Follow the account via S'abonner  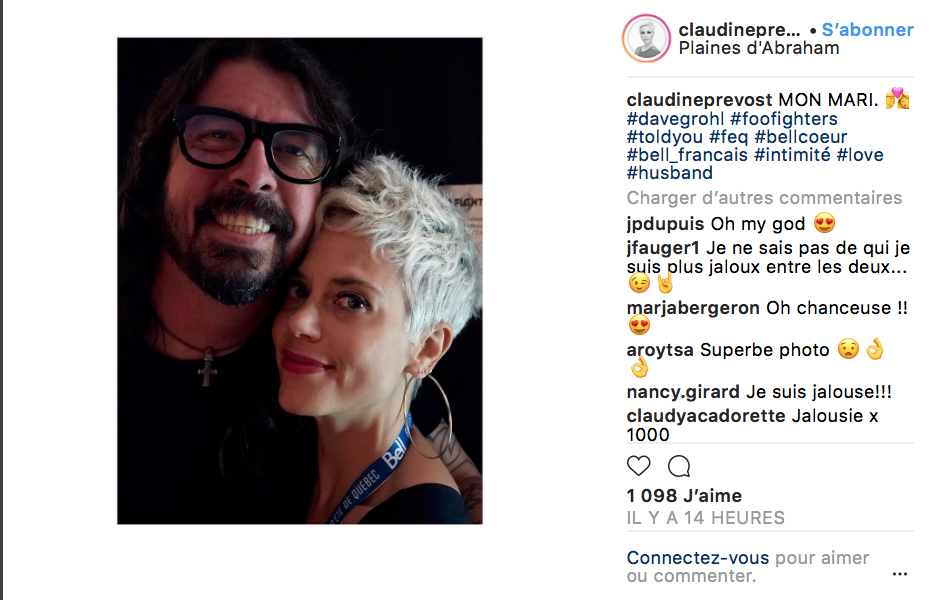click(x=867, y=30)
